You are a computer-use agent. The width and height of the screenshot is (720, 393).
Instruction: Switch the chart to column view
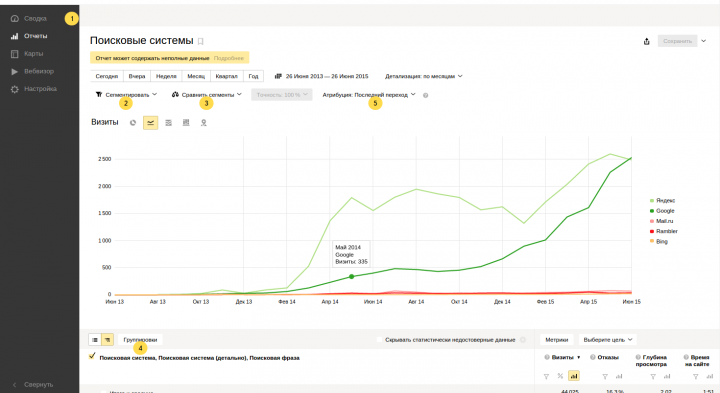pyautogui.click(x=186, y=123)
